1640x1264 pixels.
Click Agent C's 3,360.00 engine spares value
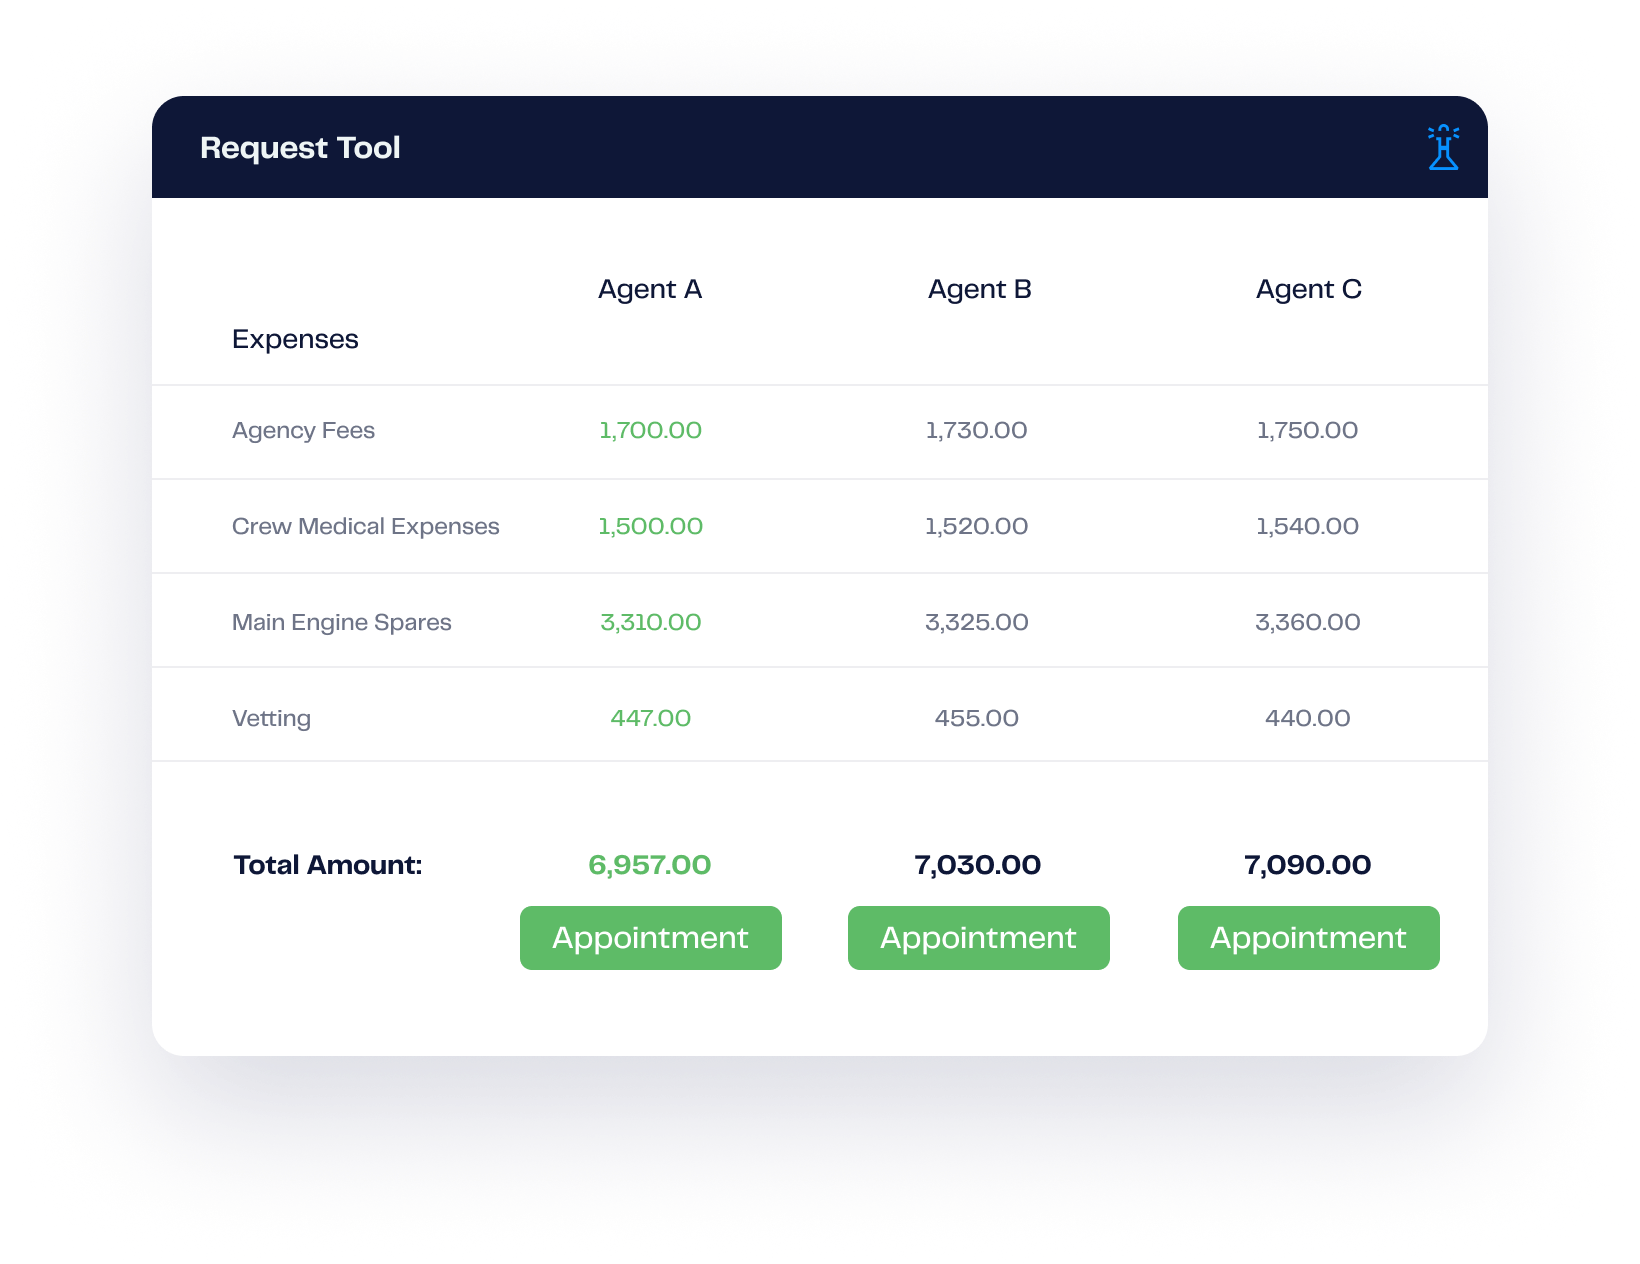(1307, 622)
